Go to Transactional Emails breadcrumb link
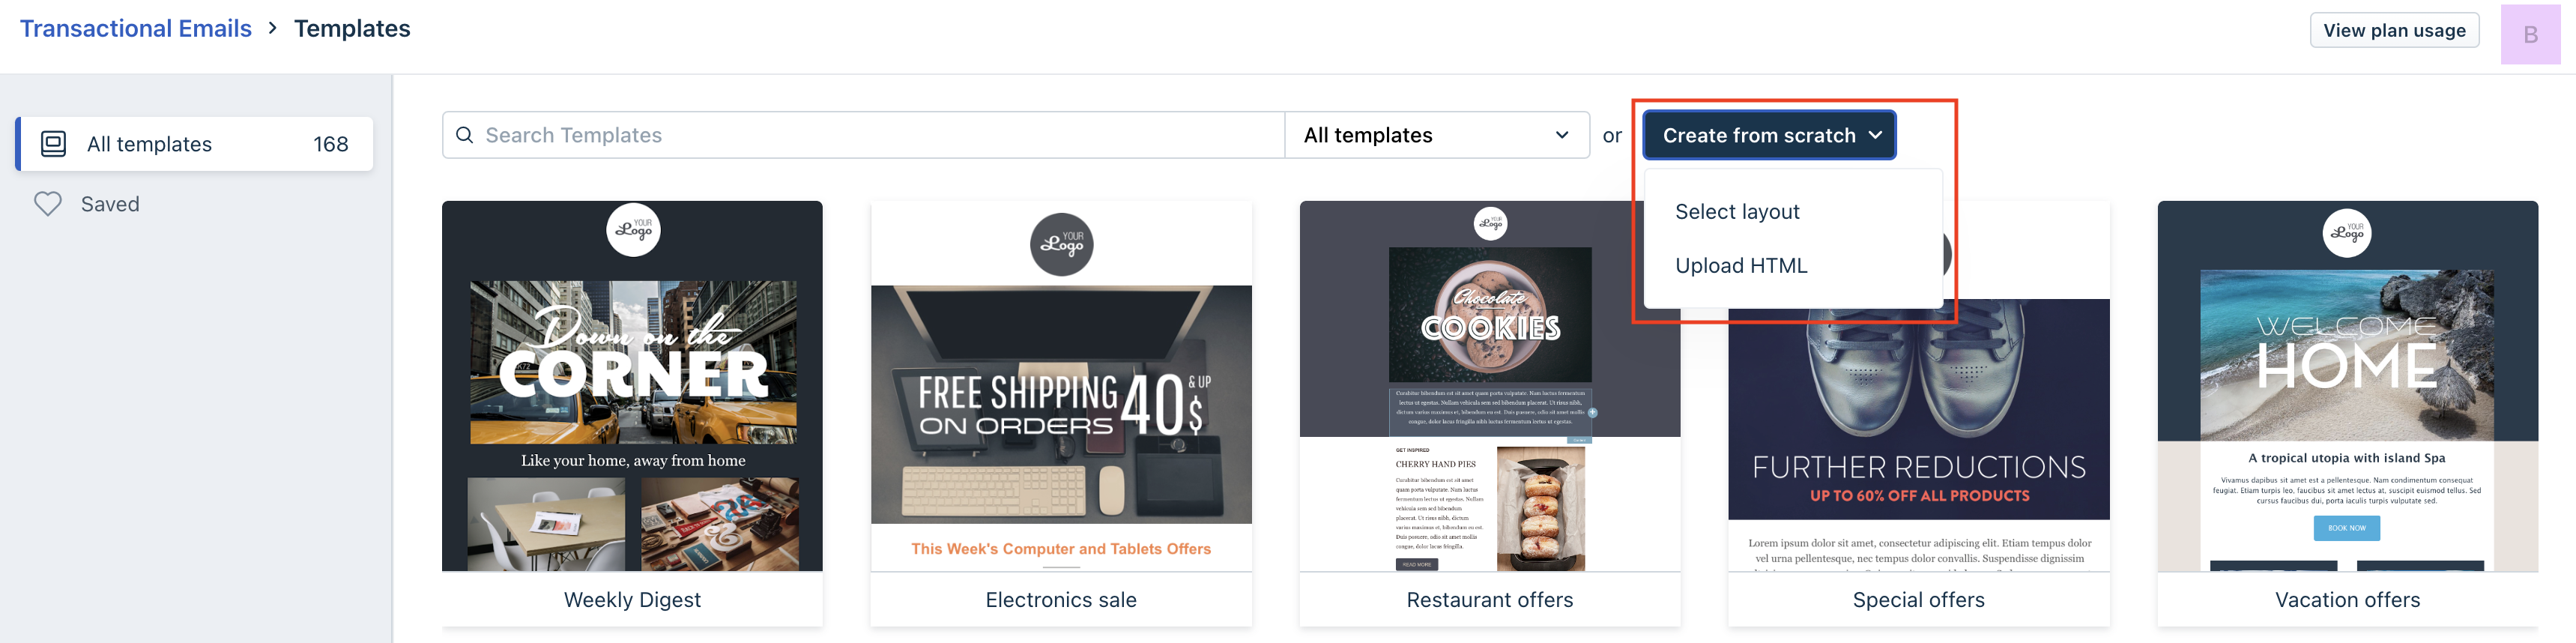This screenshot has height=643, width=2576. (136, 29)
